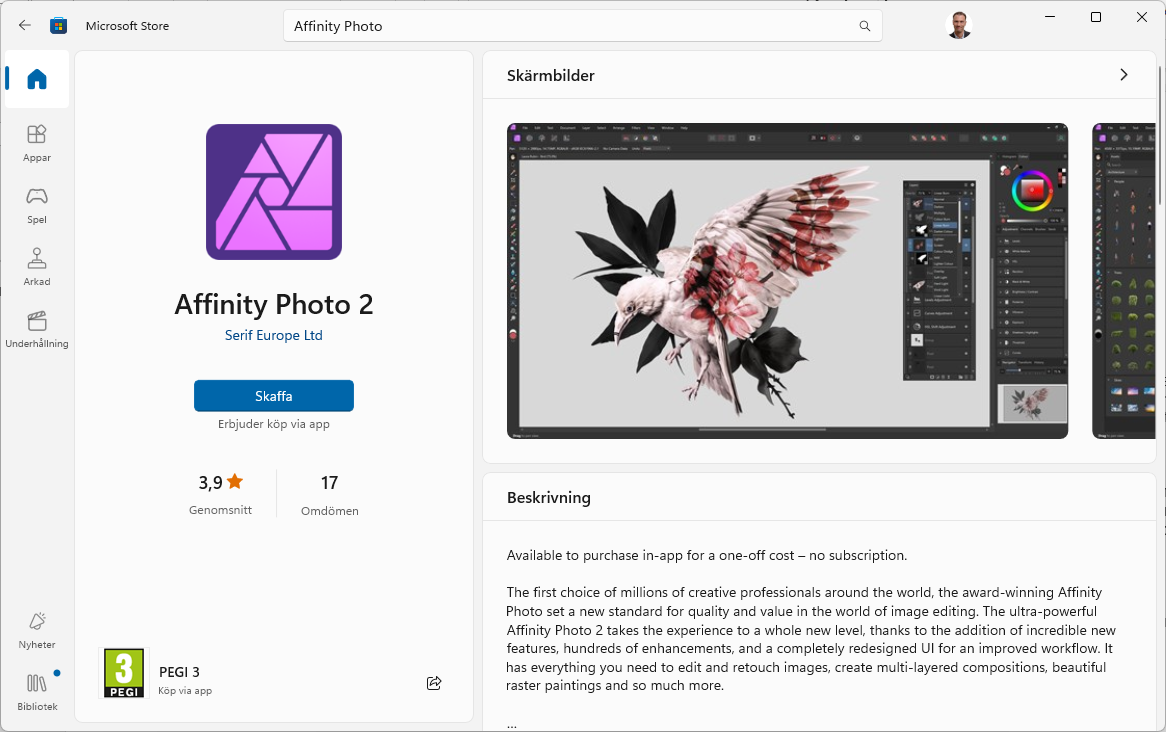This screenshot has height=732, width=1166.
Task: Open Underhållning section in sidebar
Action: point(37,329)
